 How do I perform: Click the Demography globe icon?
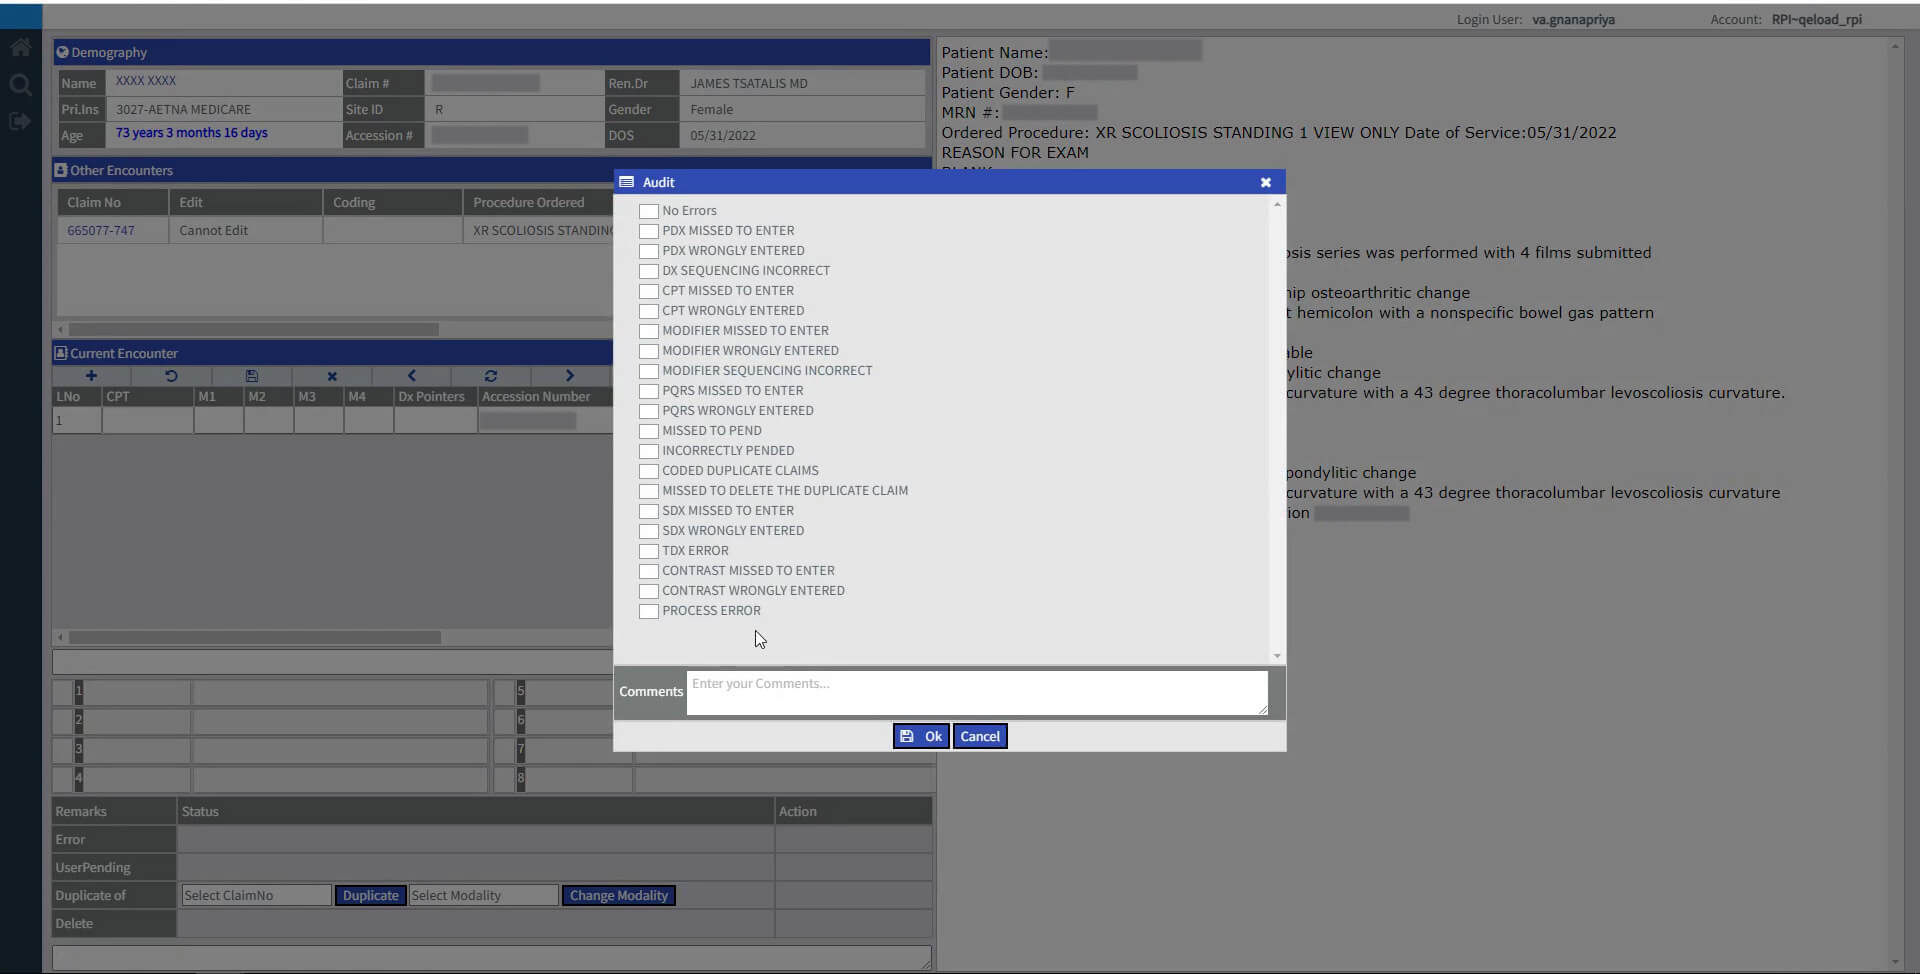click(x=62, y=52)
